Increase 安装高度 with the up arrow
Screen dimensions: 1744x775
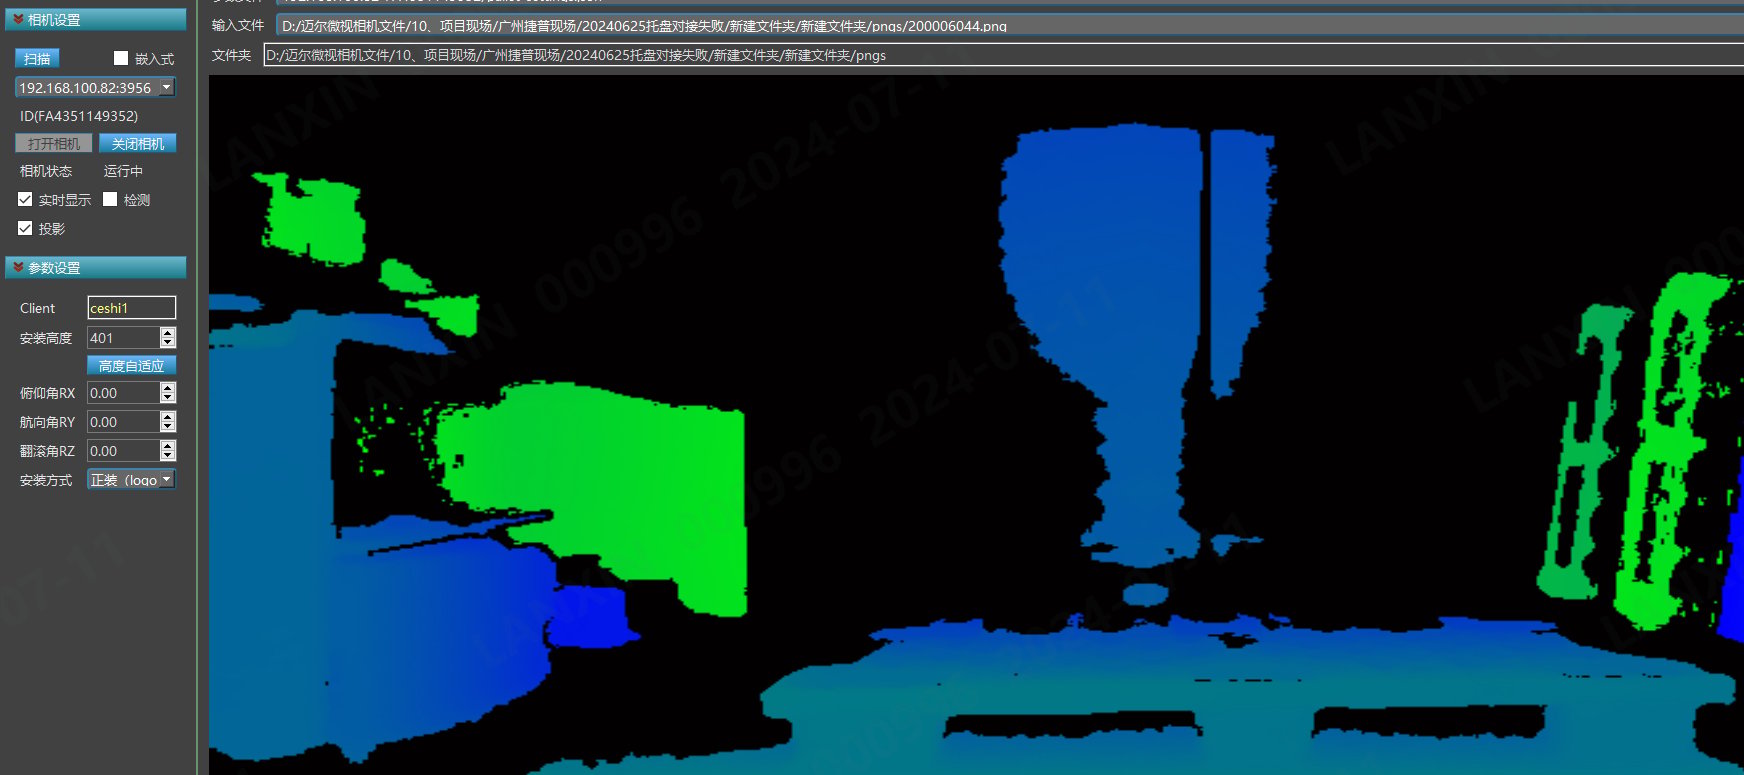click(168, 332)
